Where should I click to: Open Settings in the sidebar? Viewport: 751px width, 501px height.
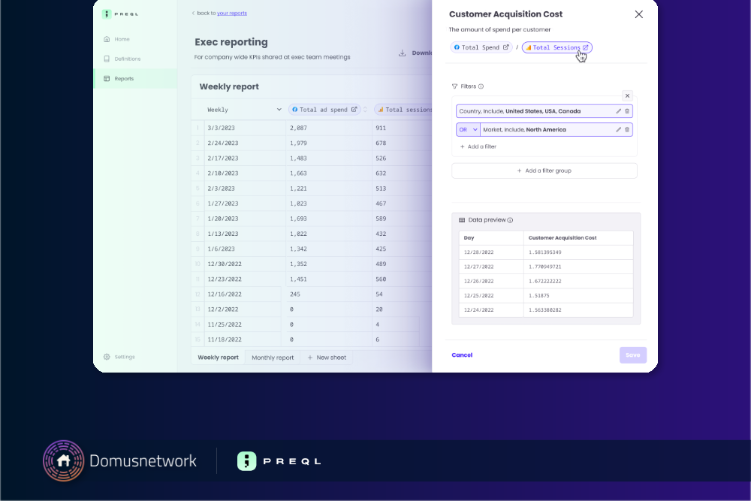click(120, 357)
